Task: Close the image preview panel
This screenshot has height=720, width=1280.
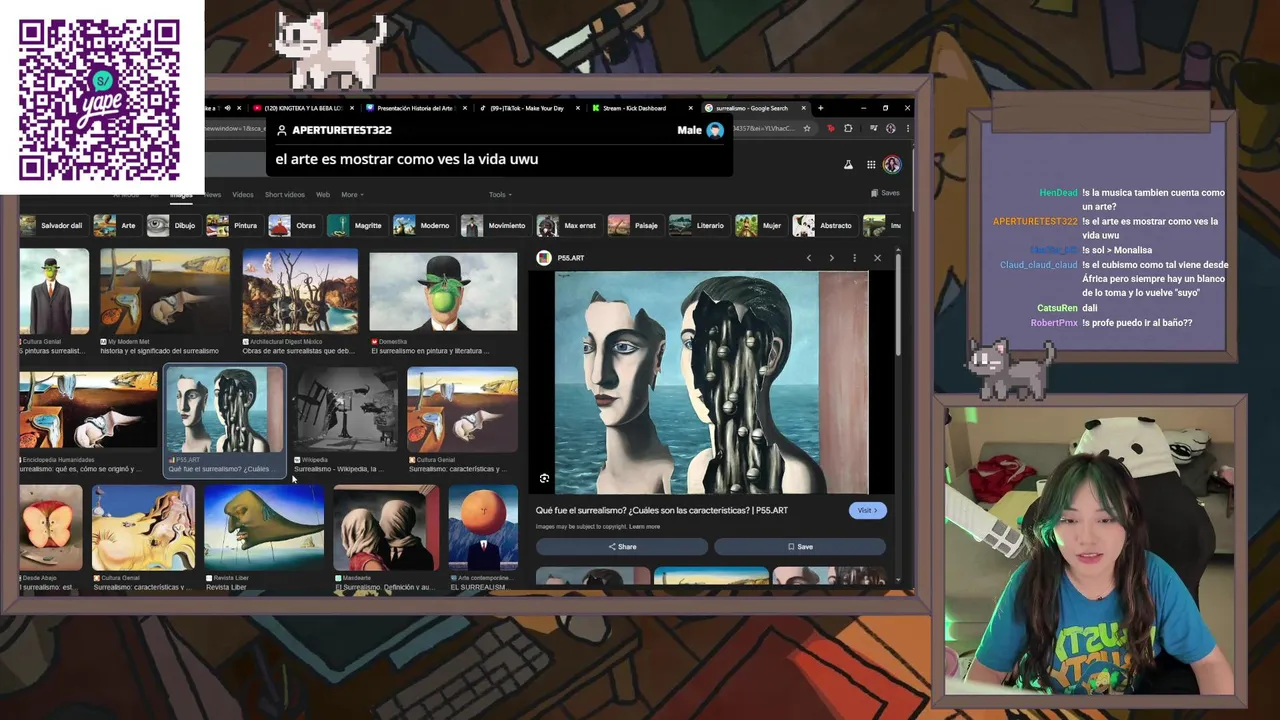Action: [877, 258]
